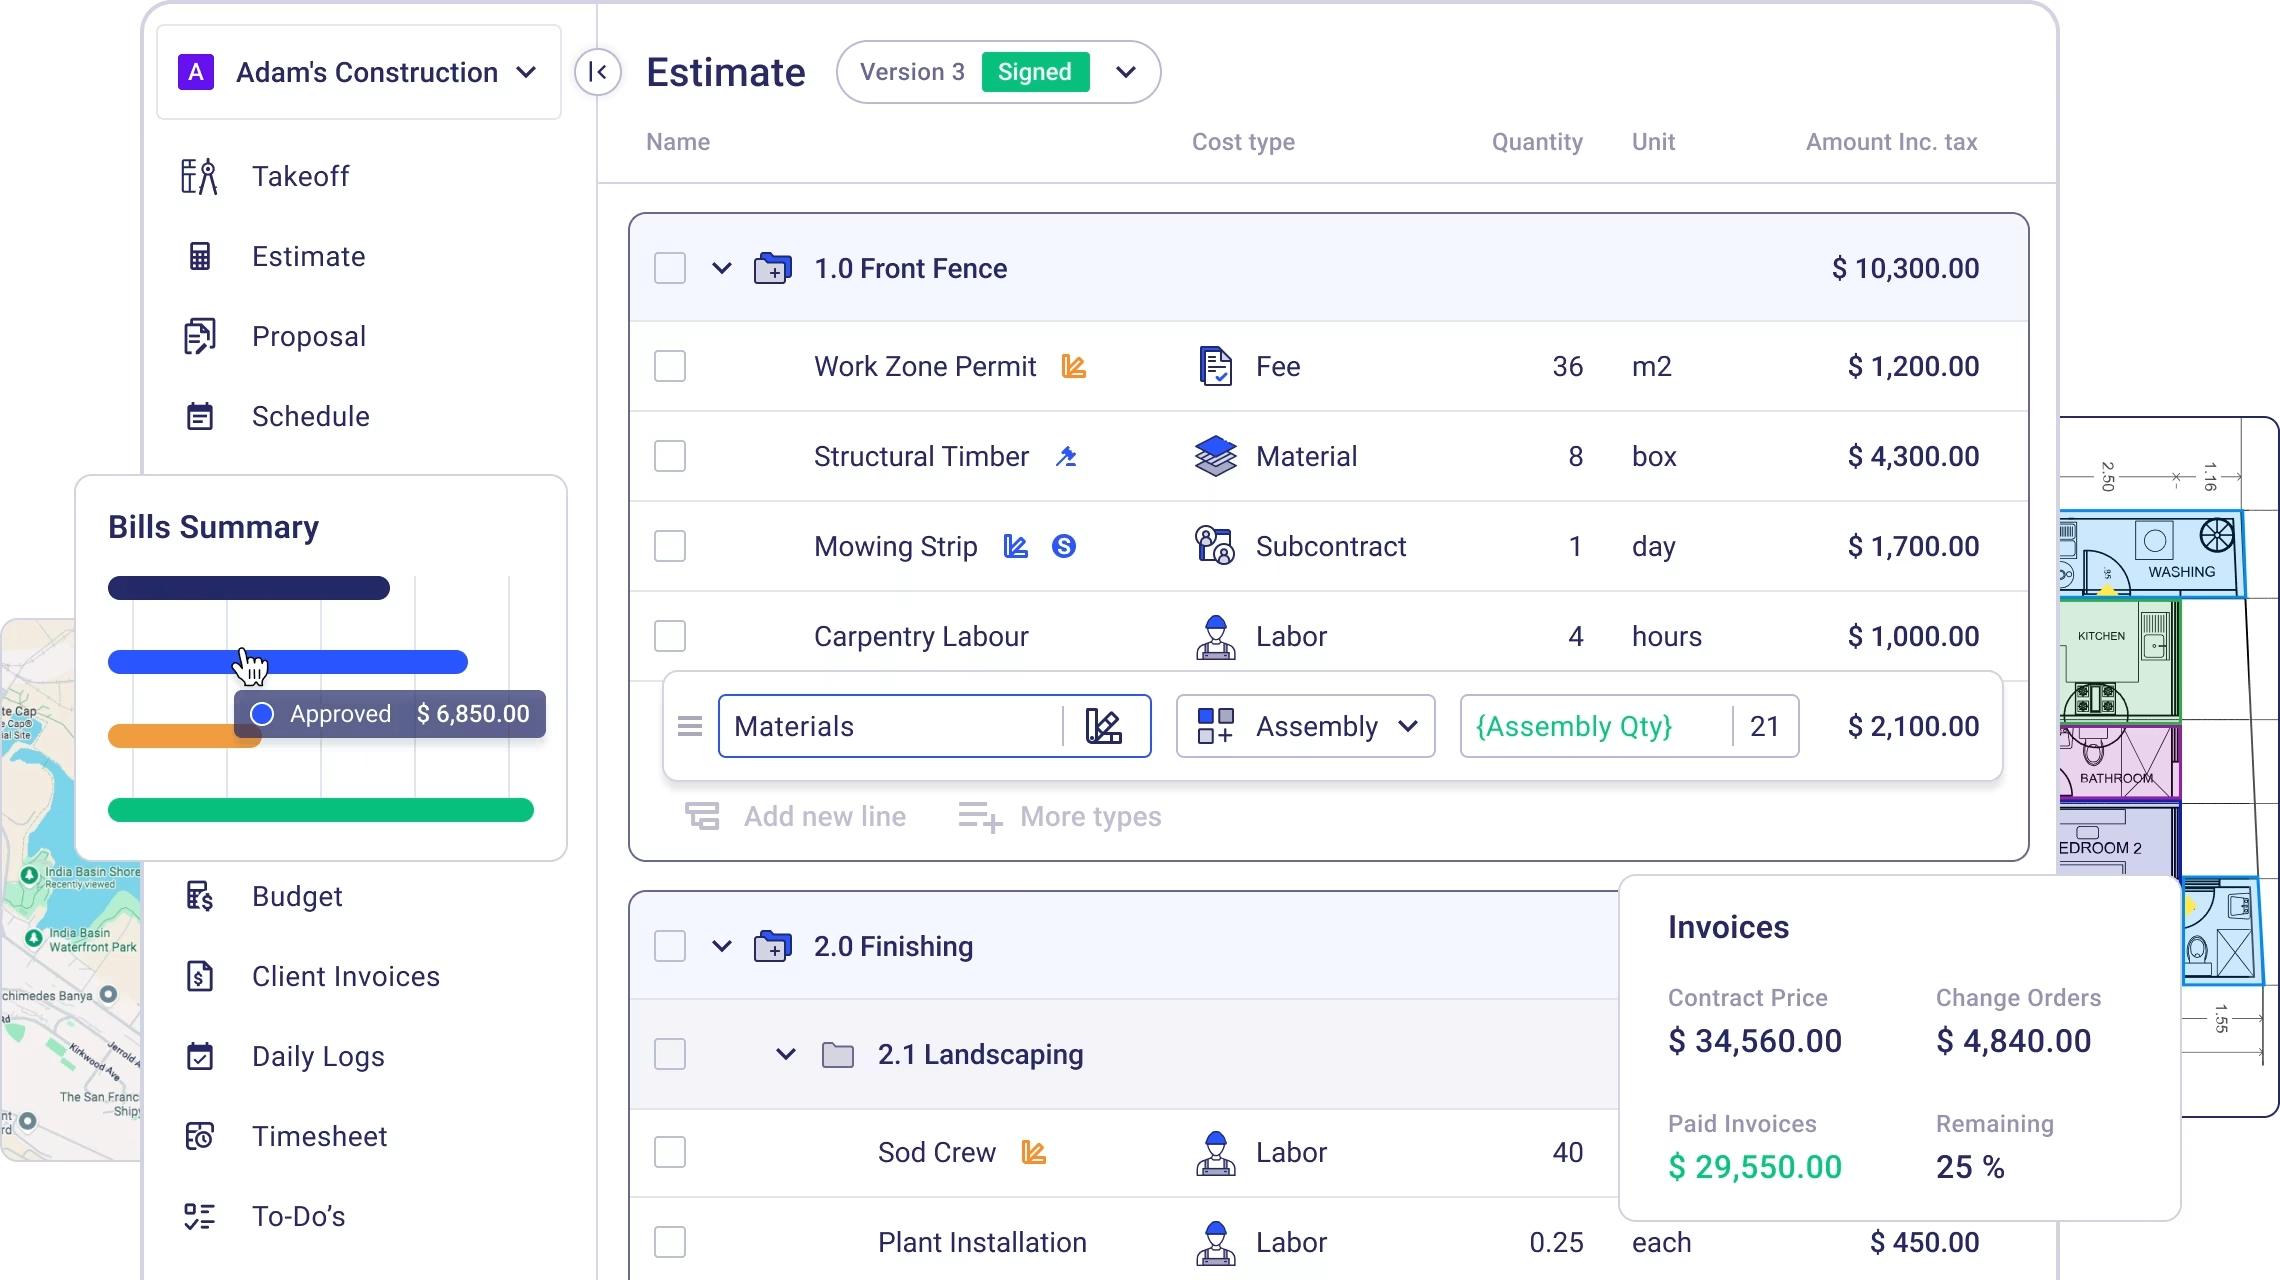Click the Budget icon in sidebar
Screen dimensions: 2280x1280
coord(200,896)
